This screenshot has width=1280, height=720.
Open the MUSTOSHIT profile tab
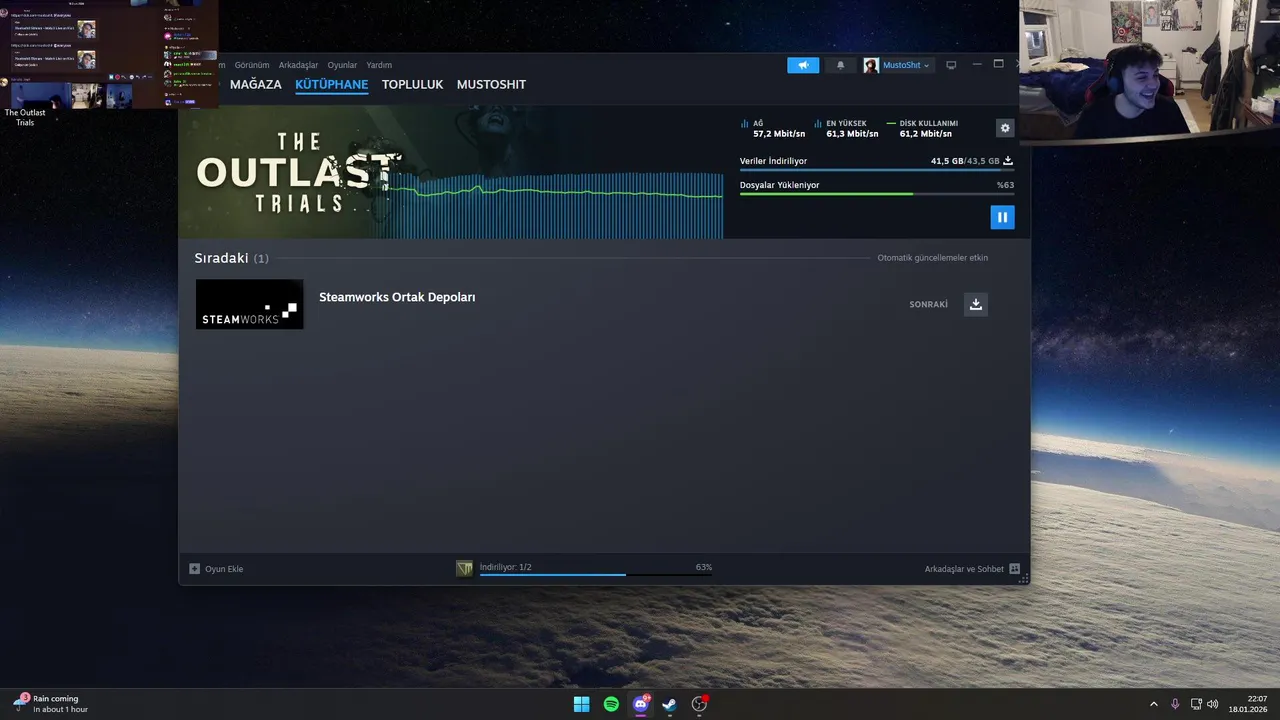[491, 85]
